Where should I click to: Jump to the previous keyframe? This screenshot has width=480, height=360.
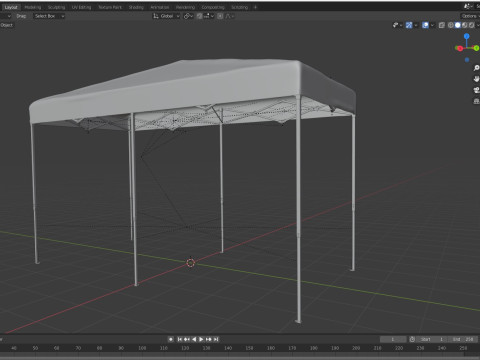coord(187,339)
